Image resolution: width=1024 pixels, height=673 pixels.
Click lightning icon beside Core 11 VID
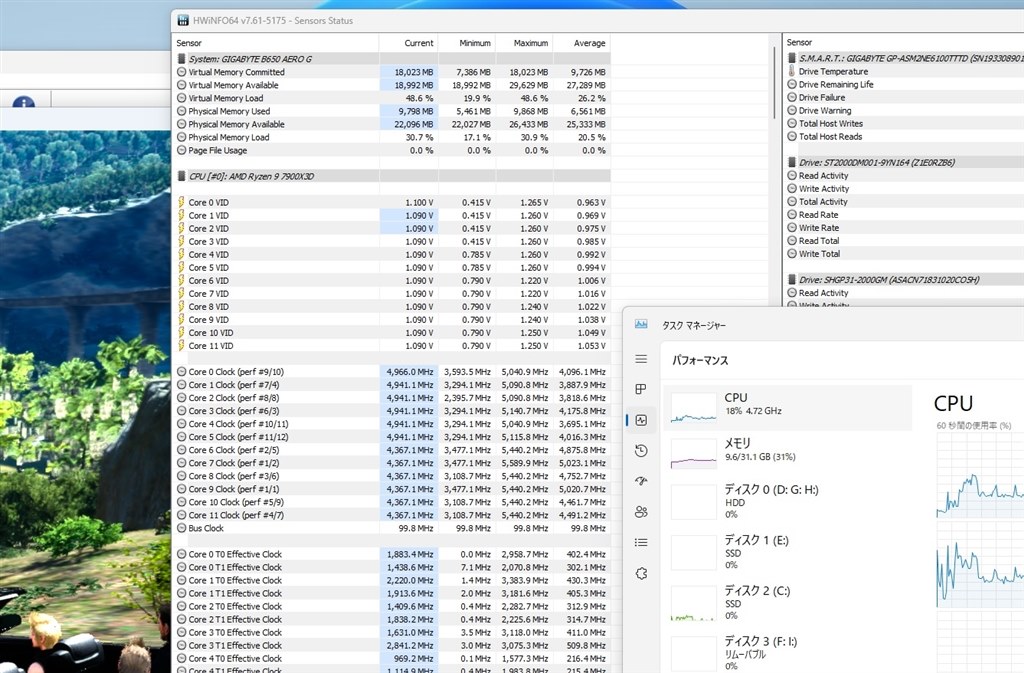tap(182, 346)
